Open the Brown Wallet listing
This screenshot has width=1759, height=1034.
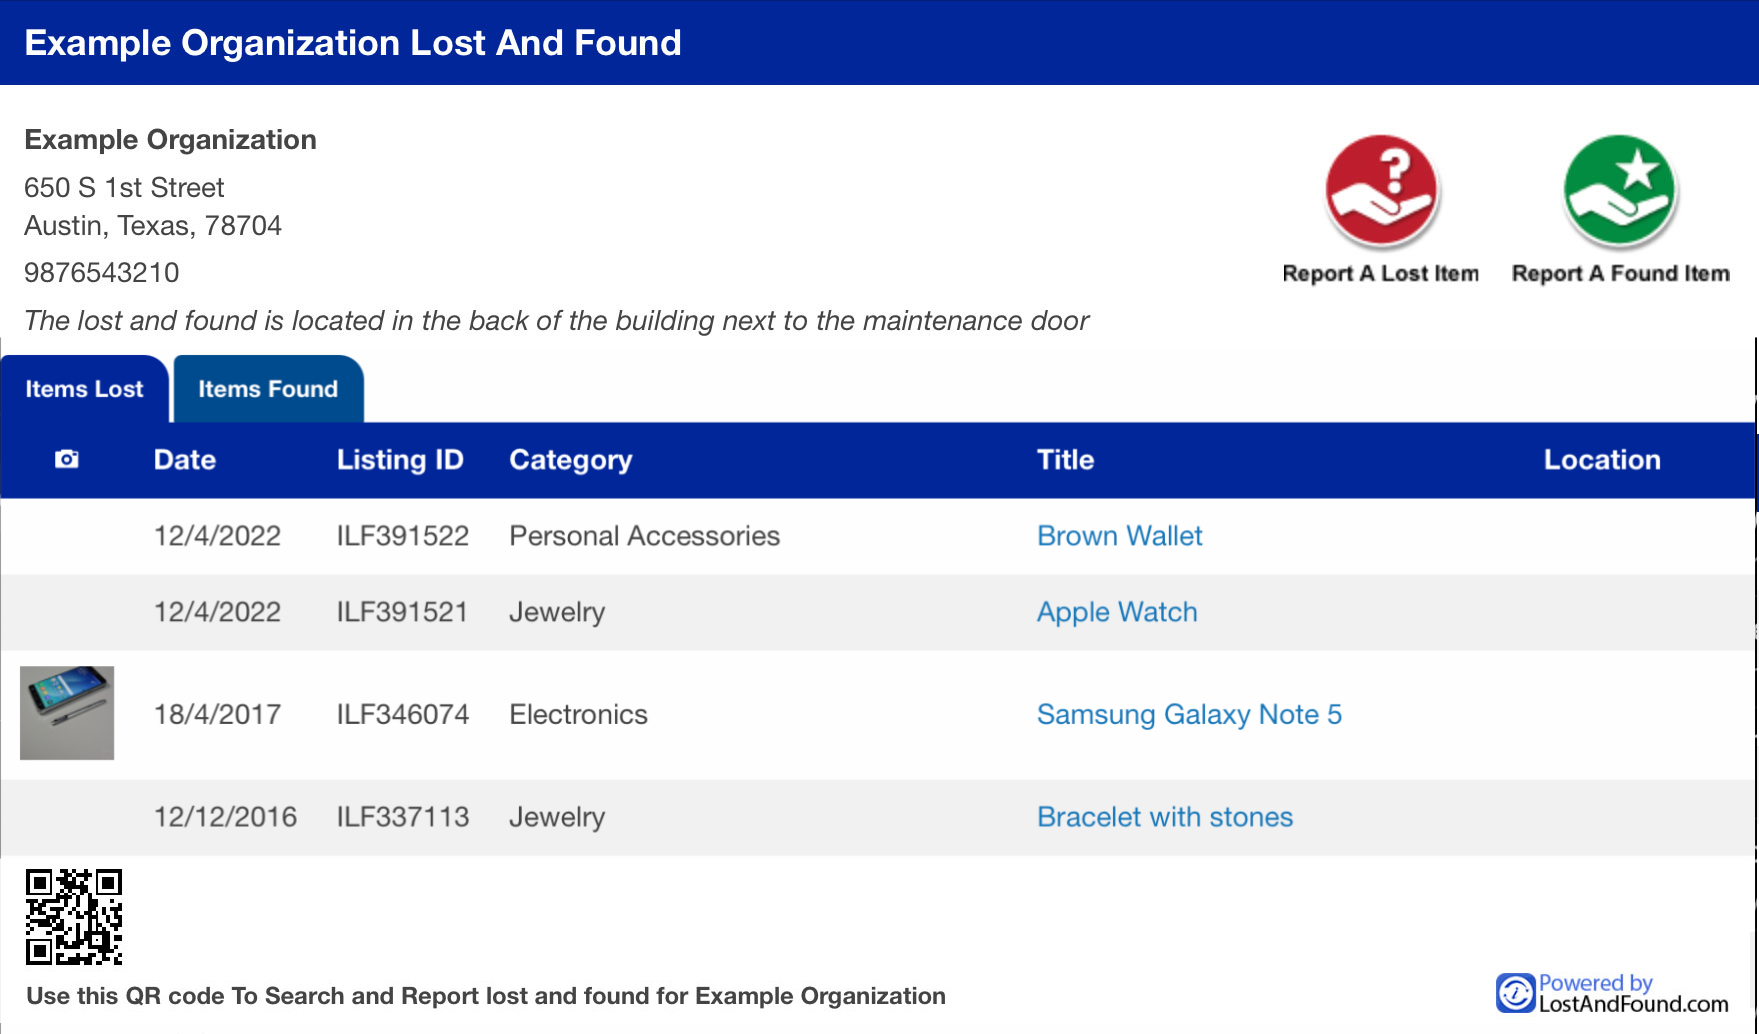[x=1119, y=536]
